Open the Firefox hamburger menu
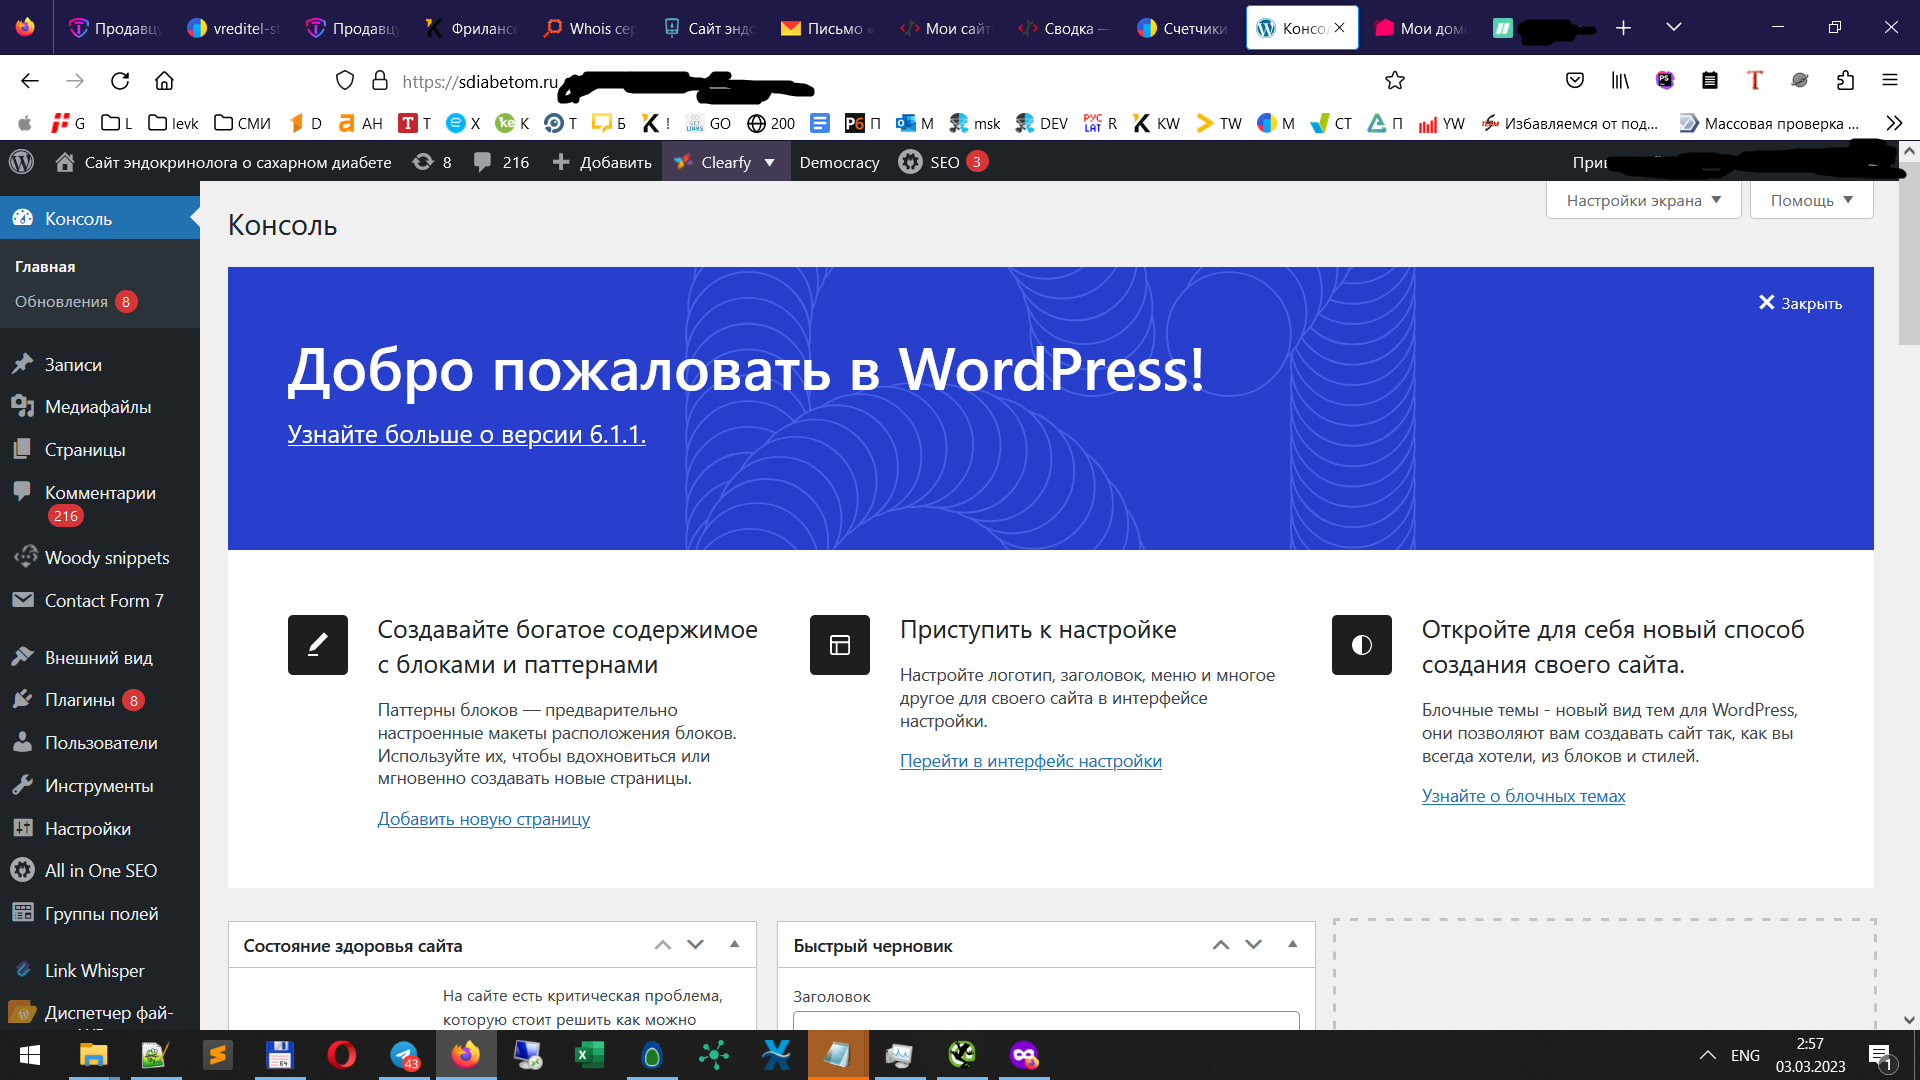 click(1889, 81)
